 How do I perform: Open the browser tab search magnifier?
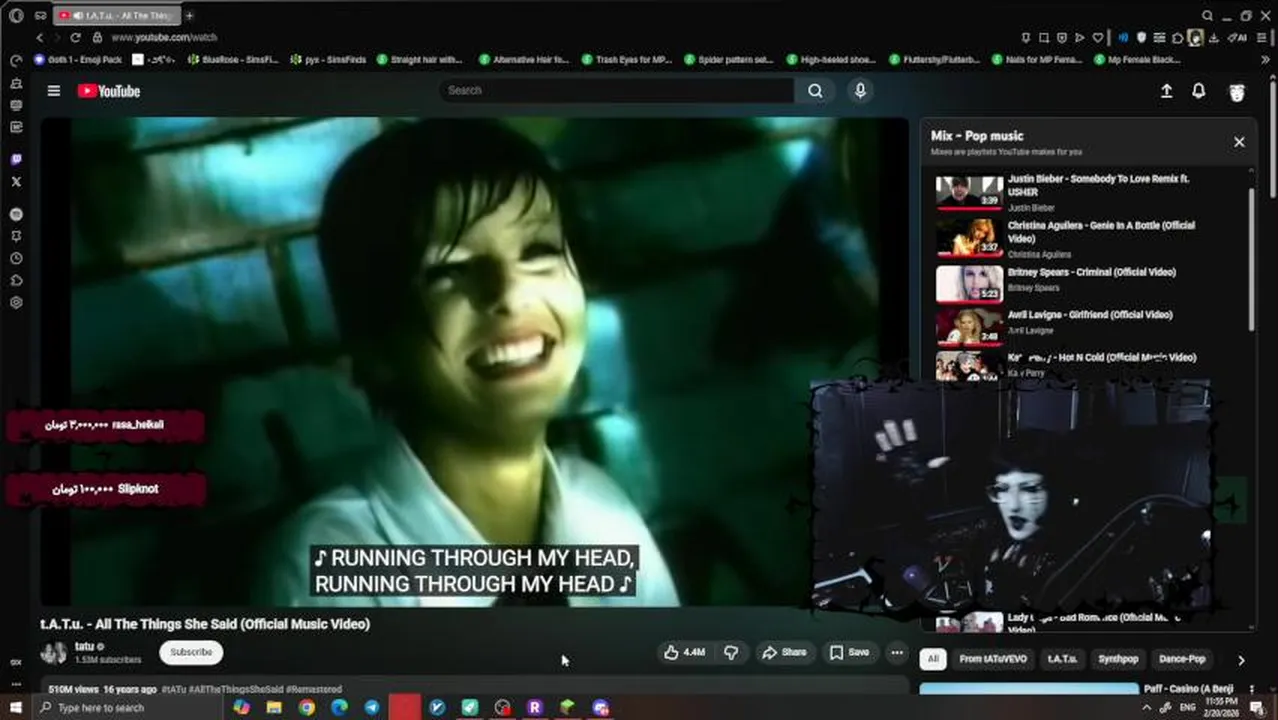tap(1207, 15)
